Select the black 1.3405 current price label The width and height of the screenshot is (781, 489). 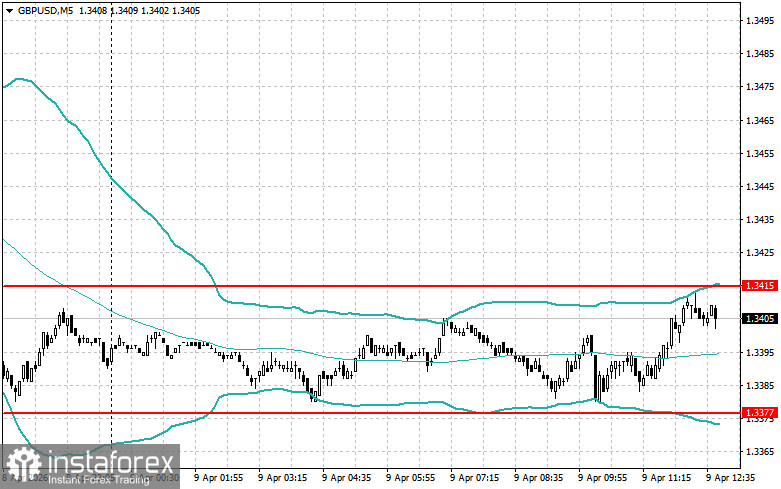click(760, 318)
